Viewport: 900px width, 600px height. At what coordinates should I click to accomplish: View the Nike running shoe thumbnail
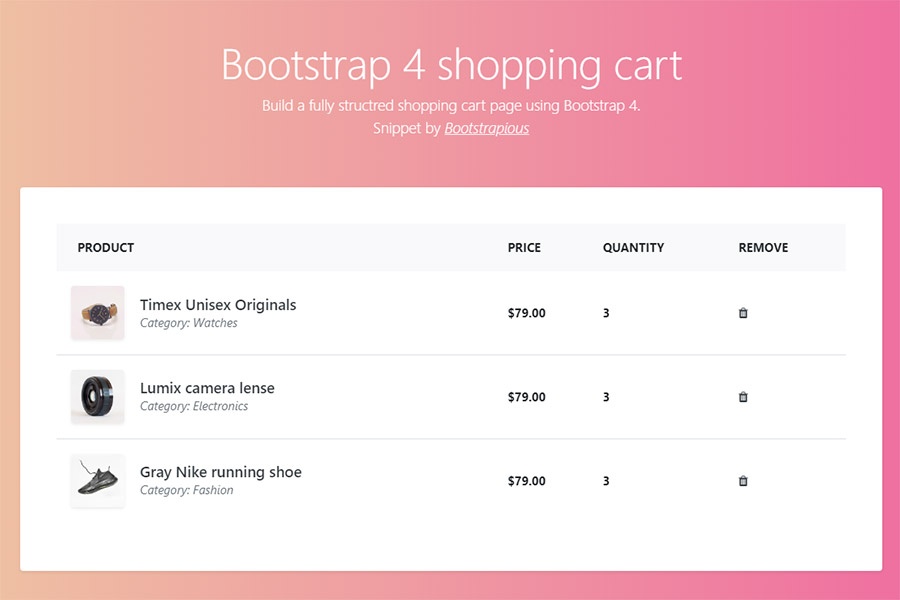coord(97,481)
